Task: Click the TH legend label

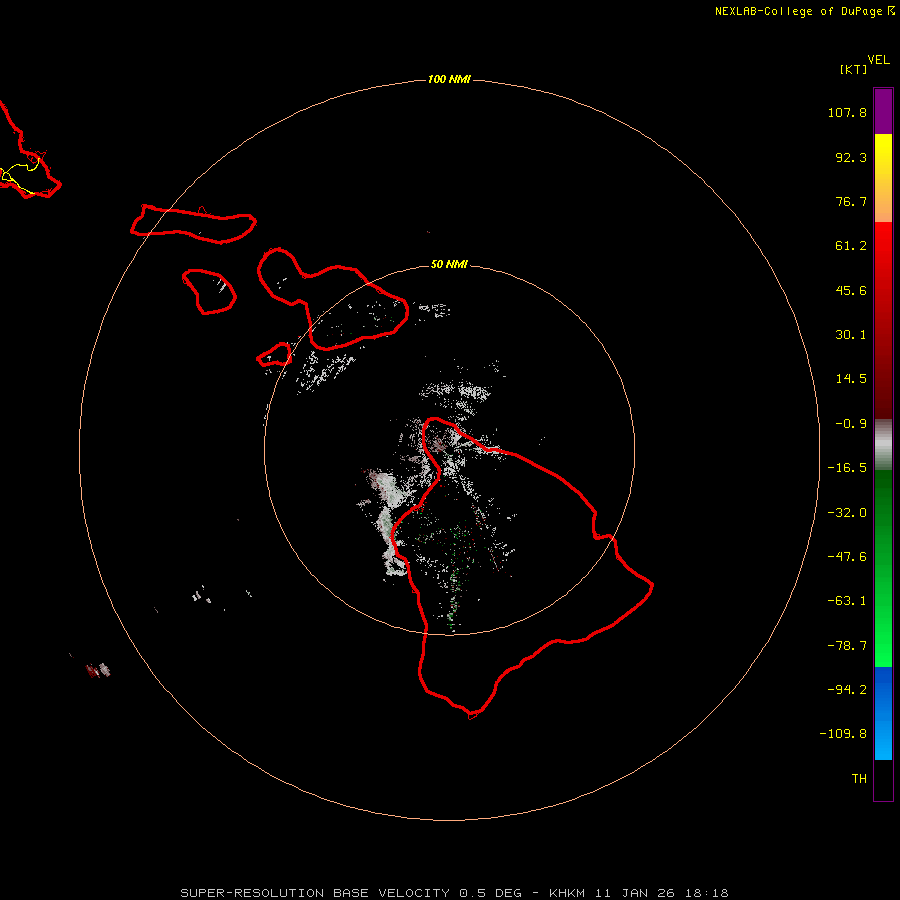Action: (x=859, y=779)
